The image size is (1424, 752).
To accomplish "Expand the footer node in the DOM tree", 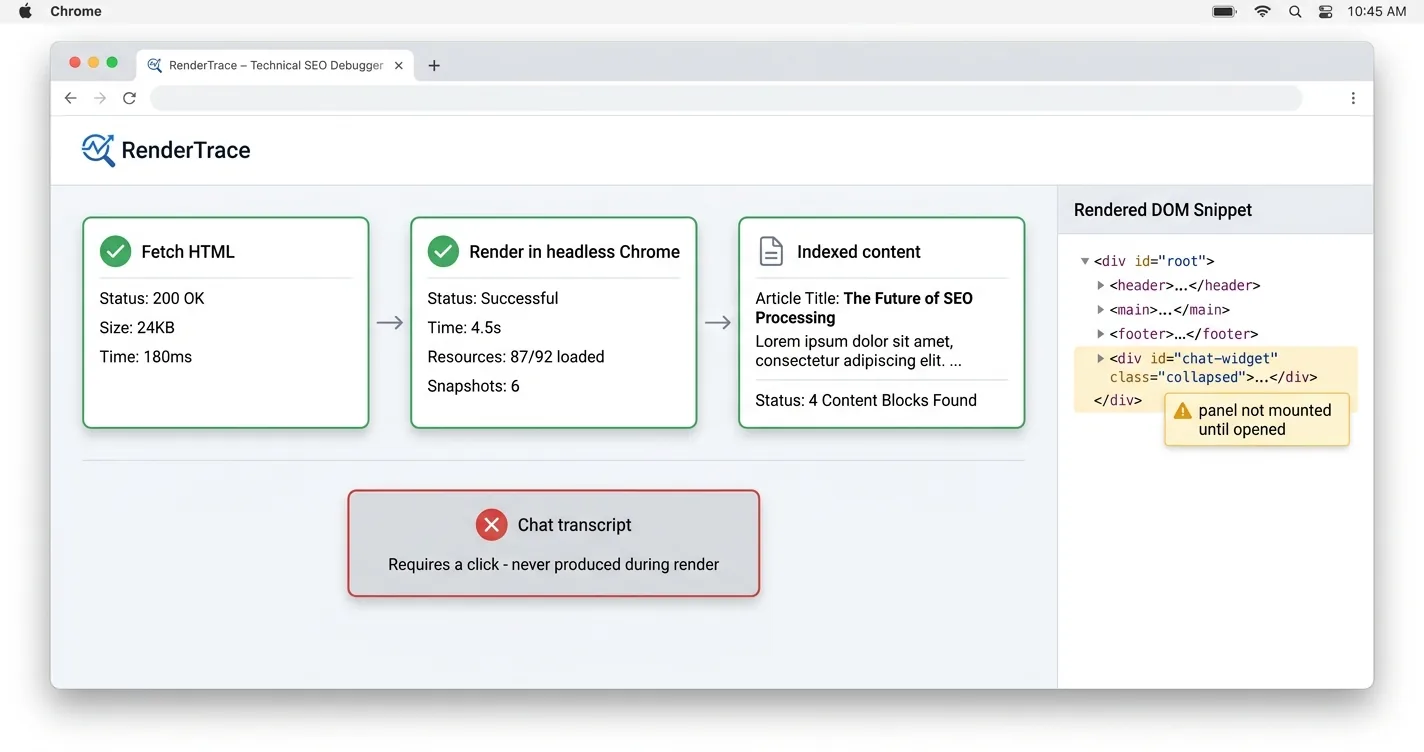I will pyautogui.click(x=1101, y=334).
